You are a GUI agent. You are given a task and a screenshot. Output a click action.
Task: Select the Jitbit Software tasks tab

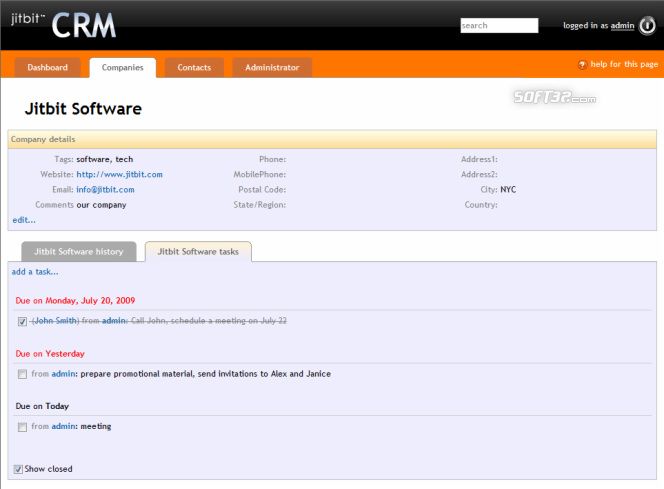198,252
